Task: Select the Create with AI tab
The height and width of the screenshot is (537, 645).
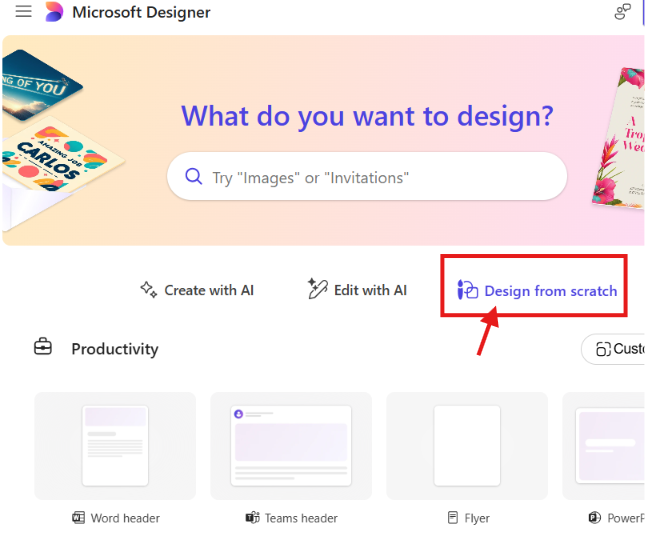Action: click(197, 290)
